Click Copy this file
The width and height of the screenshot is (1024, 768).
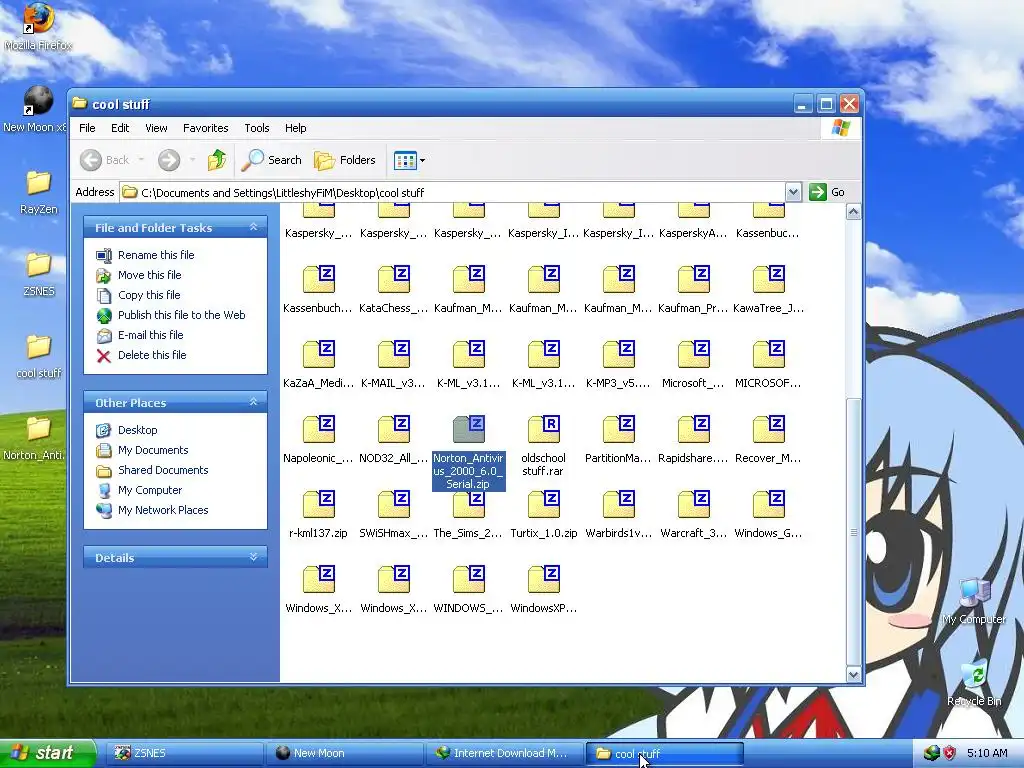coord(149,295)
